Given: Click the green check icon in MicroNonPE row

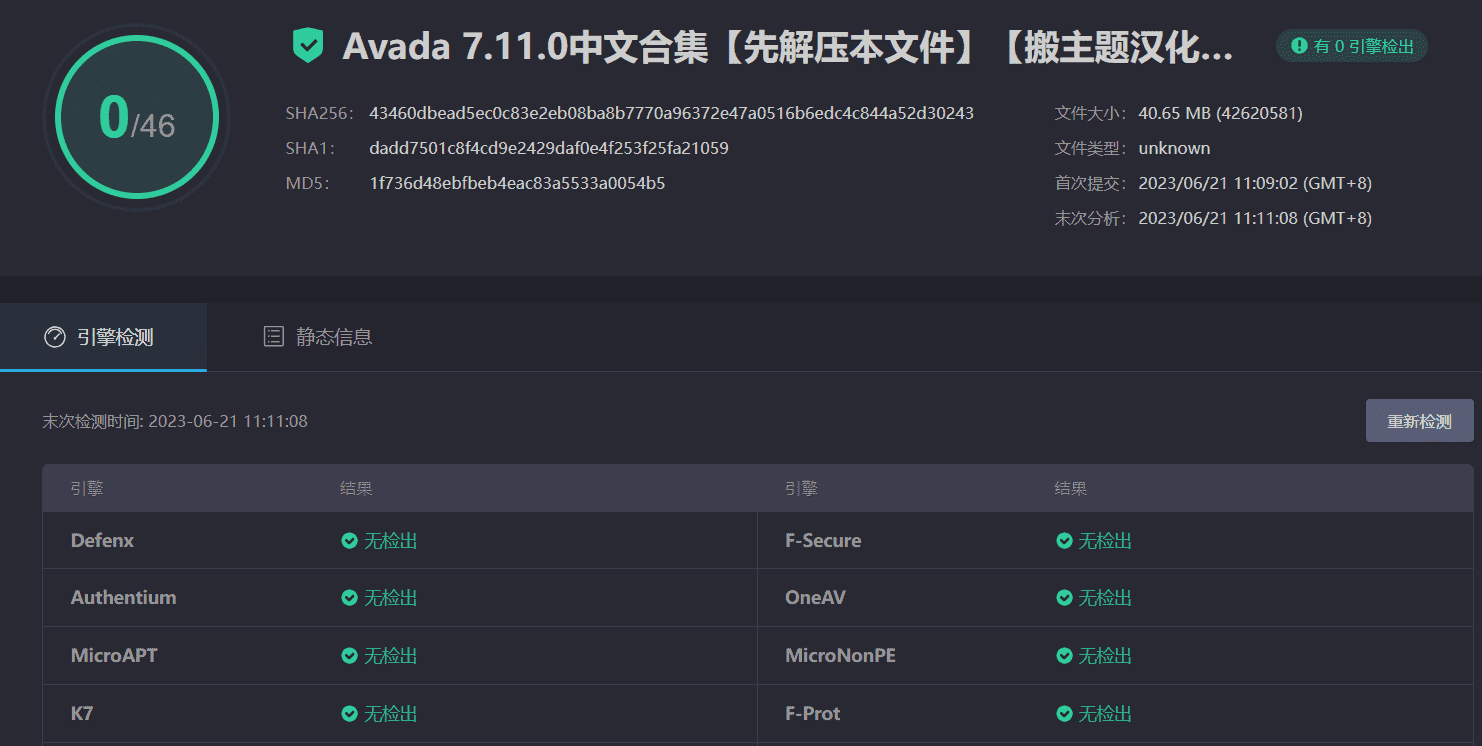Looking at the screenshot, I should [1064, 656].
